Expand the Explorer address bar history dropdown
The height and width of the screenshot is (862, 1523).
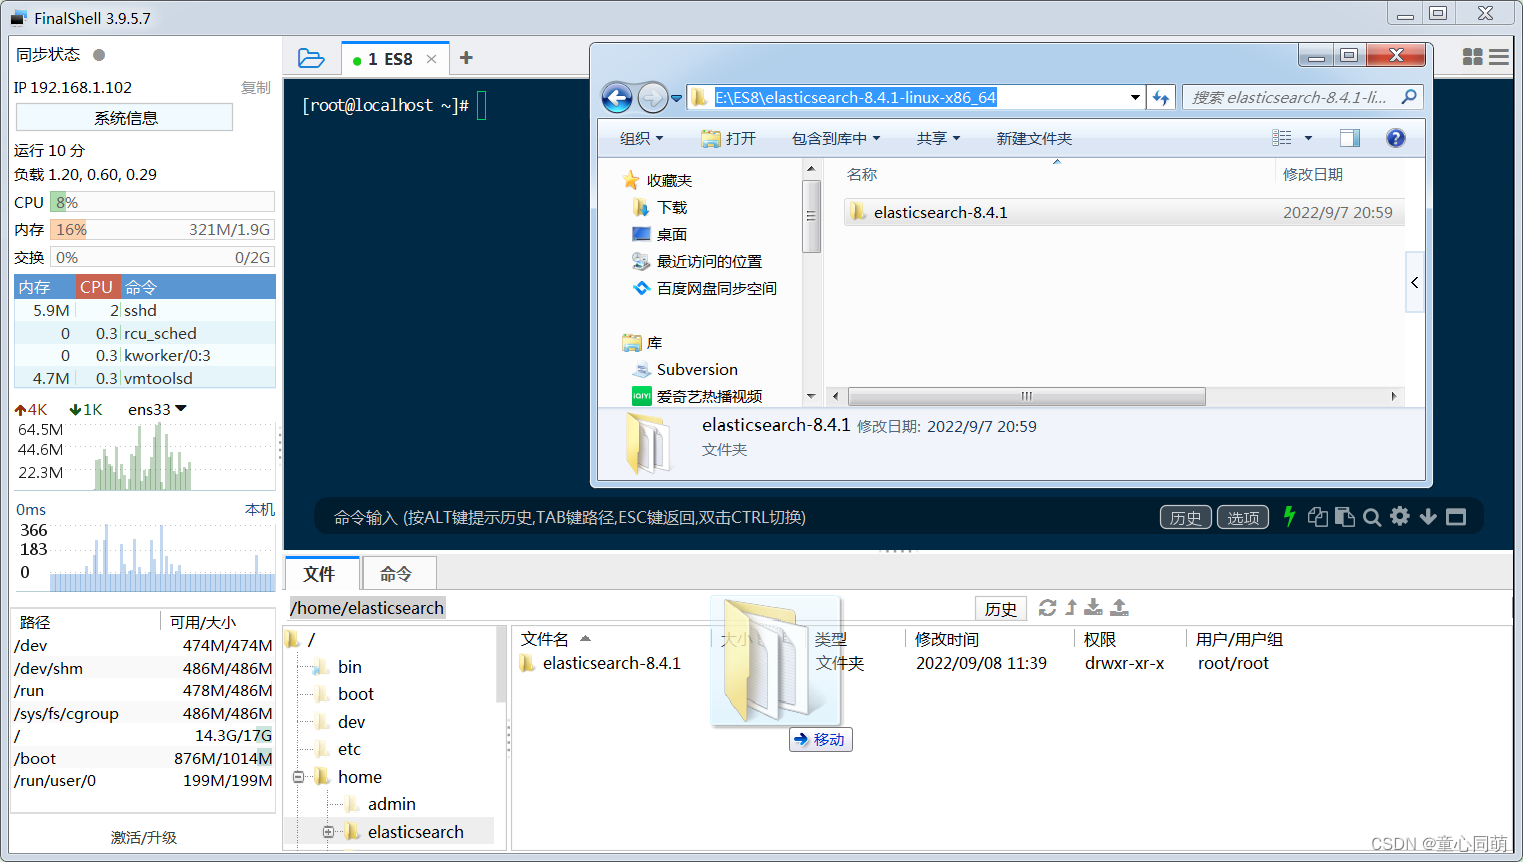1135,97
